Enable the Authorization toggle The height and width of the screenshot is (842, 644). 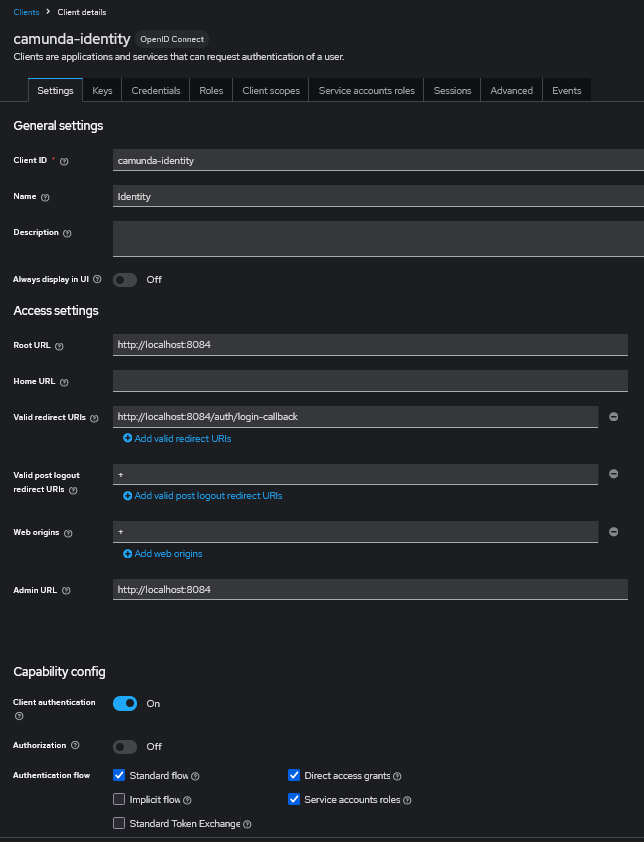[x=125, y=746]
